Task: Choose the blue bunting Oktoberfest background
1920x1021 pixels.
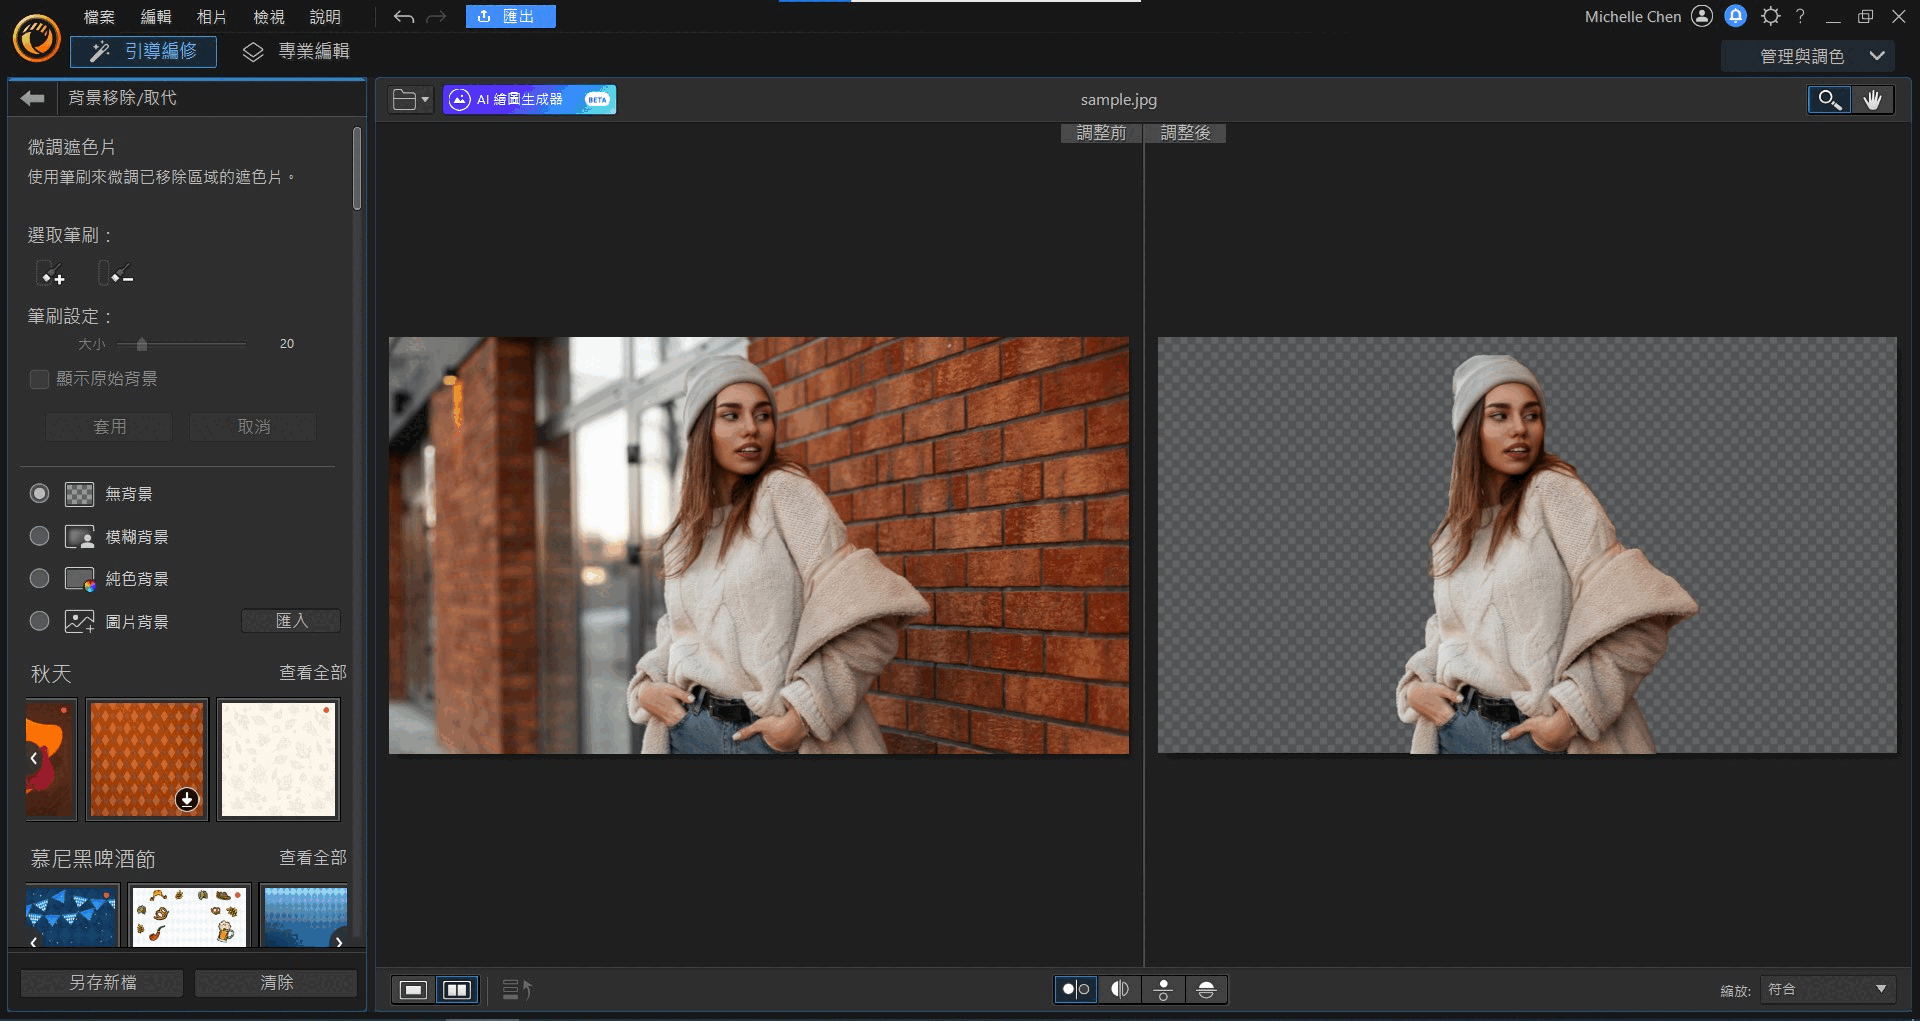Action: tap(72, 914)
